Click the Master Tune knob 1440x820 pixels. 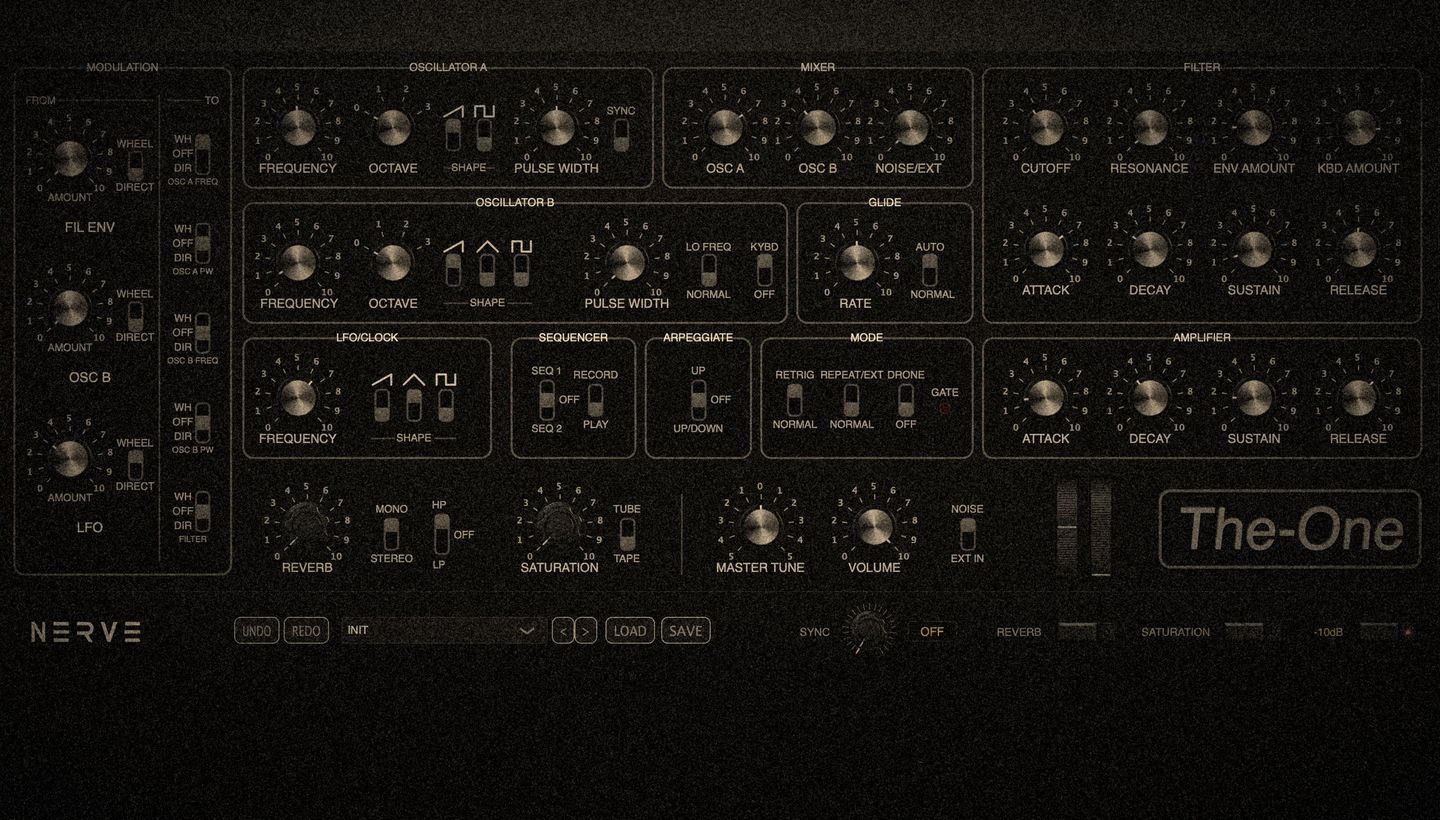click(x=760, y=526)
